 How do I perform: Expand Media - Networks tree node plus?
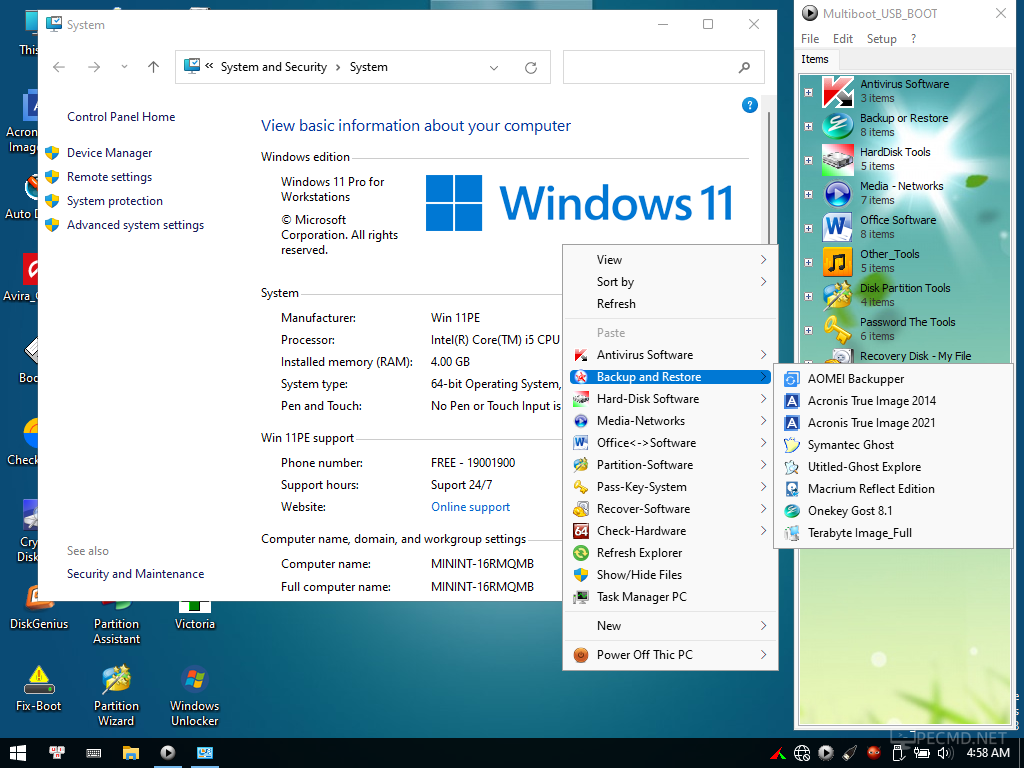point(808,194)
